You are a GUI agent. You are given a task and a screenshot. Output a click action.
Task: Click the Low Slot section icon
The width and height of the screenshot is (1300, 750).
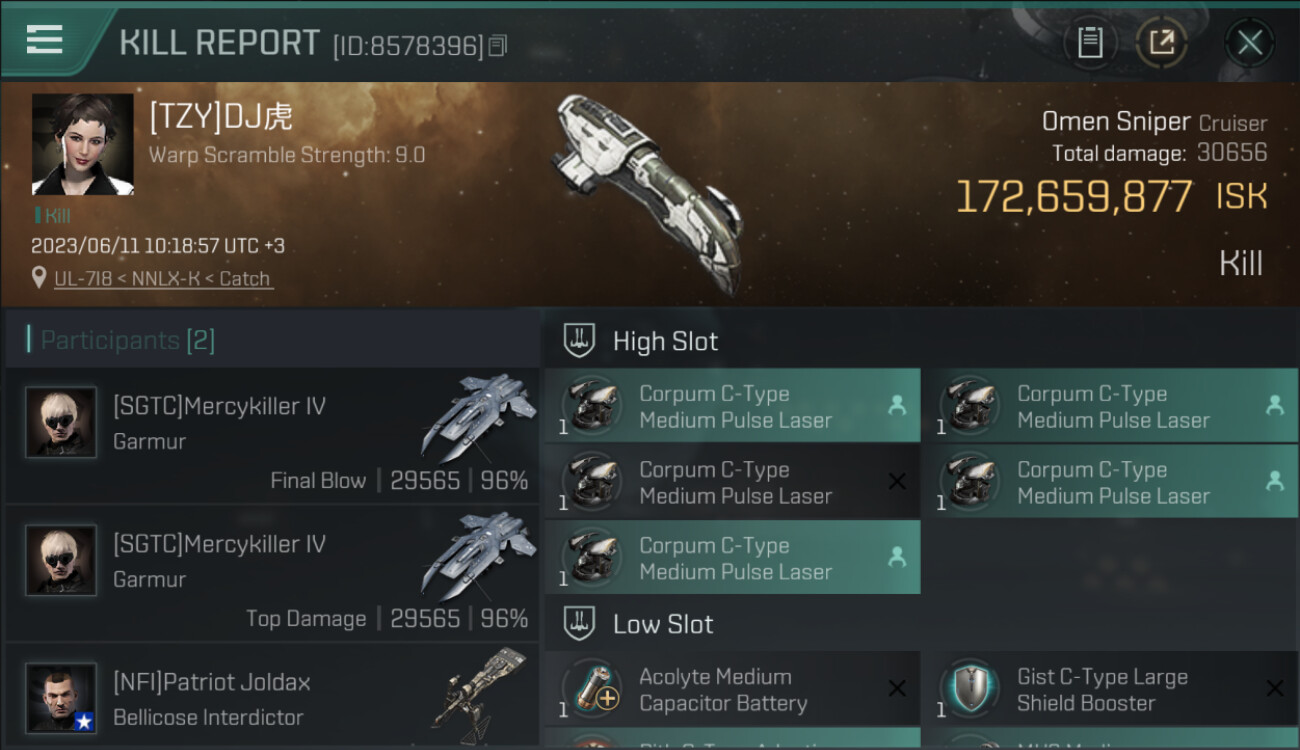(x=580, y=624)
